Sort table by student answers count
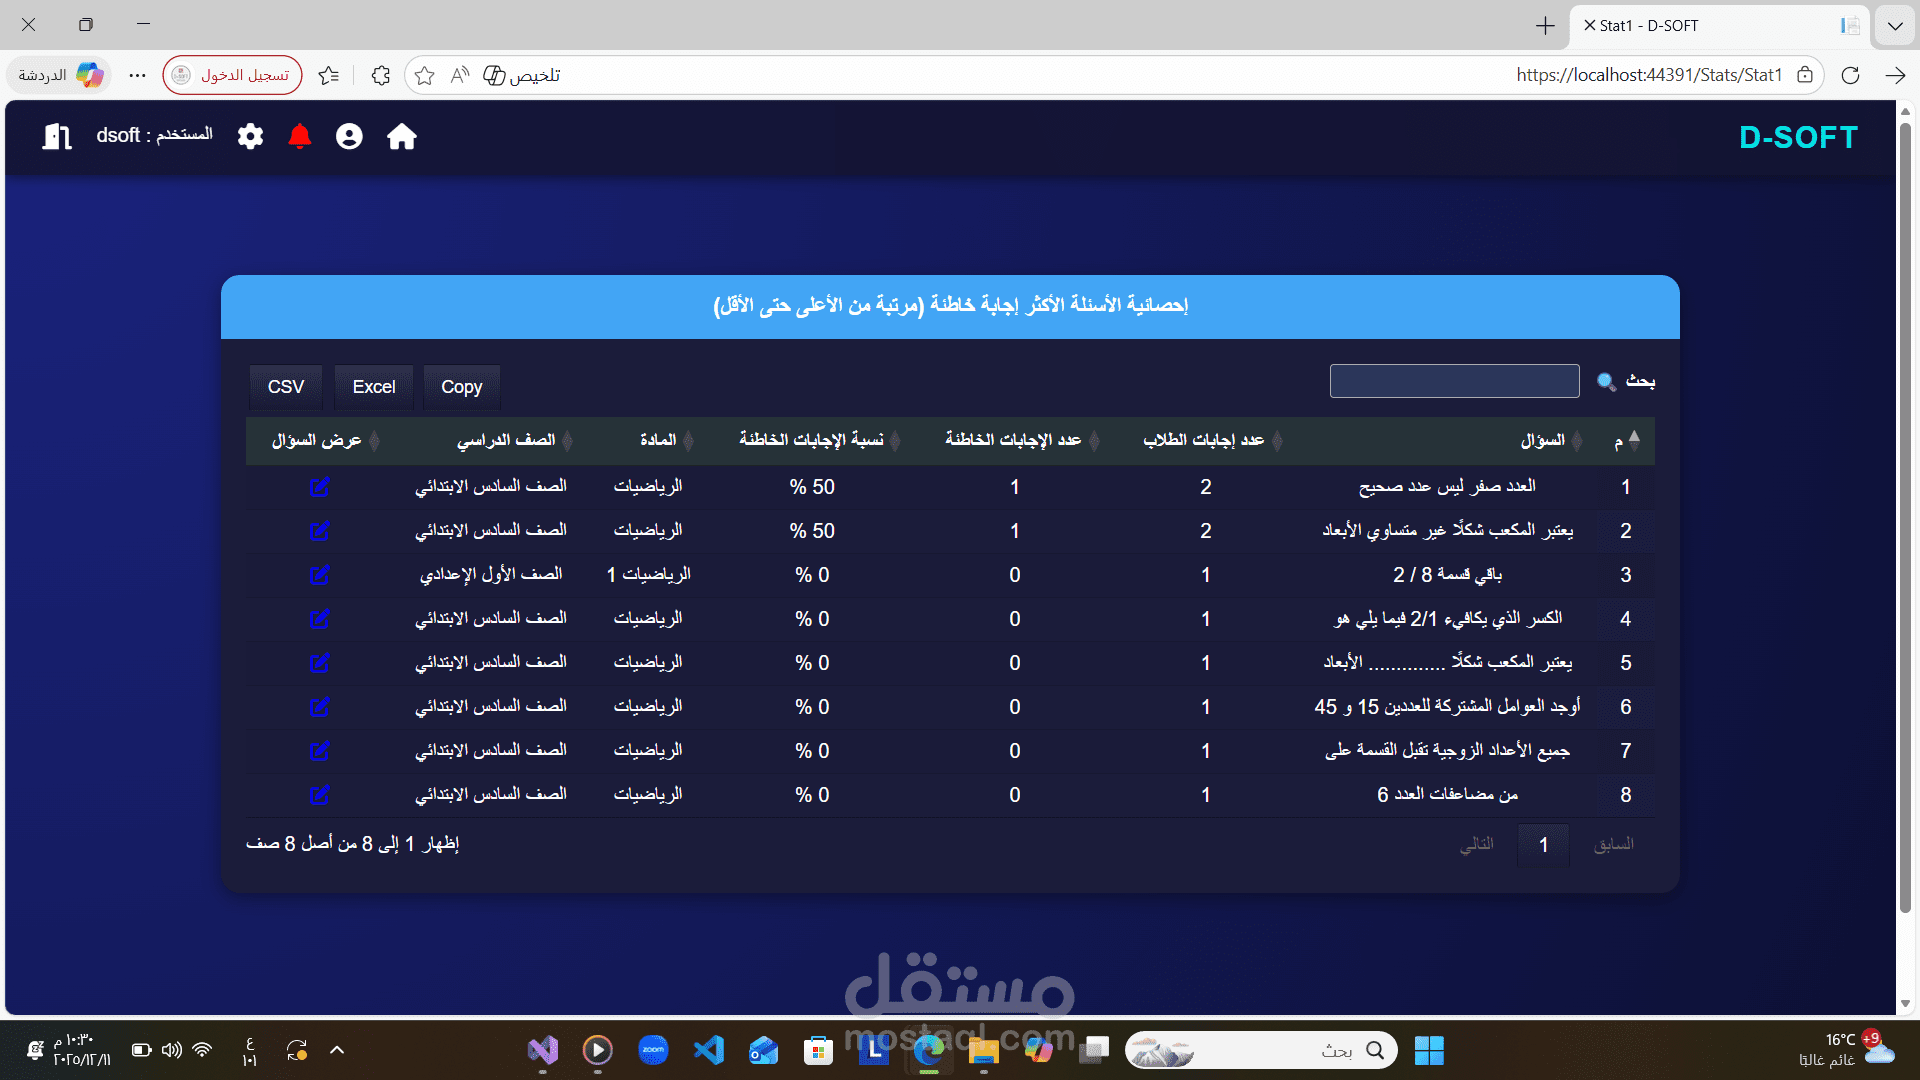This screenshot has height=1080, width=1920. pyautogui.click(x=1204, y=440)
